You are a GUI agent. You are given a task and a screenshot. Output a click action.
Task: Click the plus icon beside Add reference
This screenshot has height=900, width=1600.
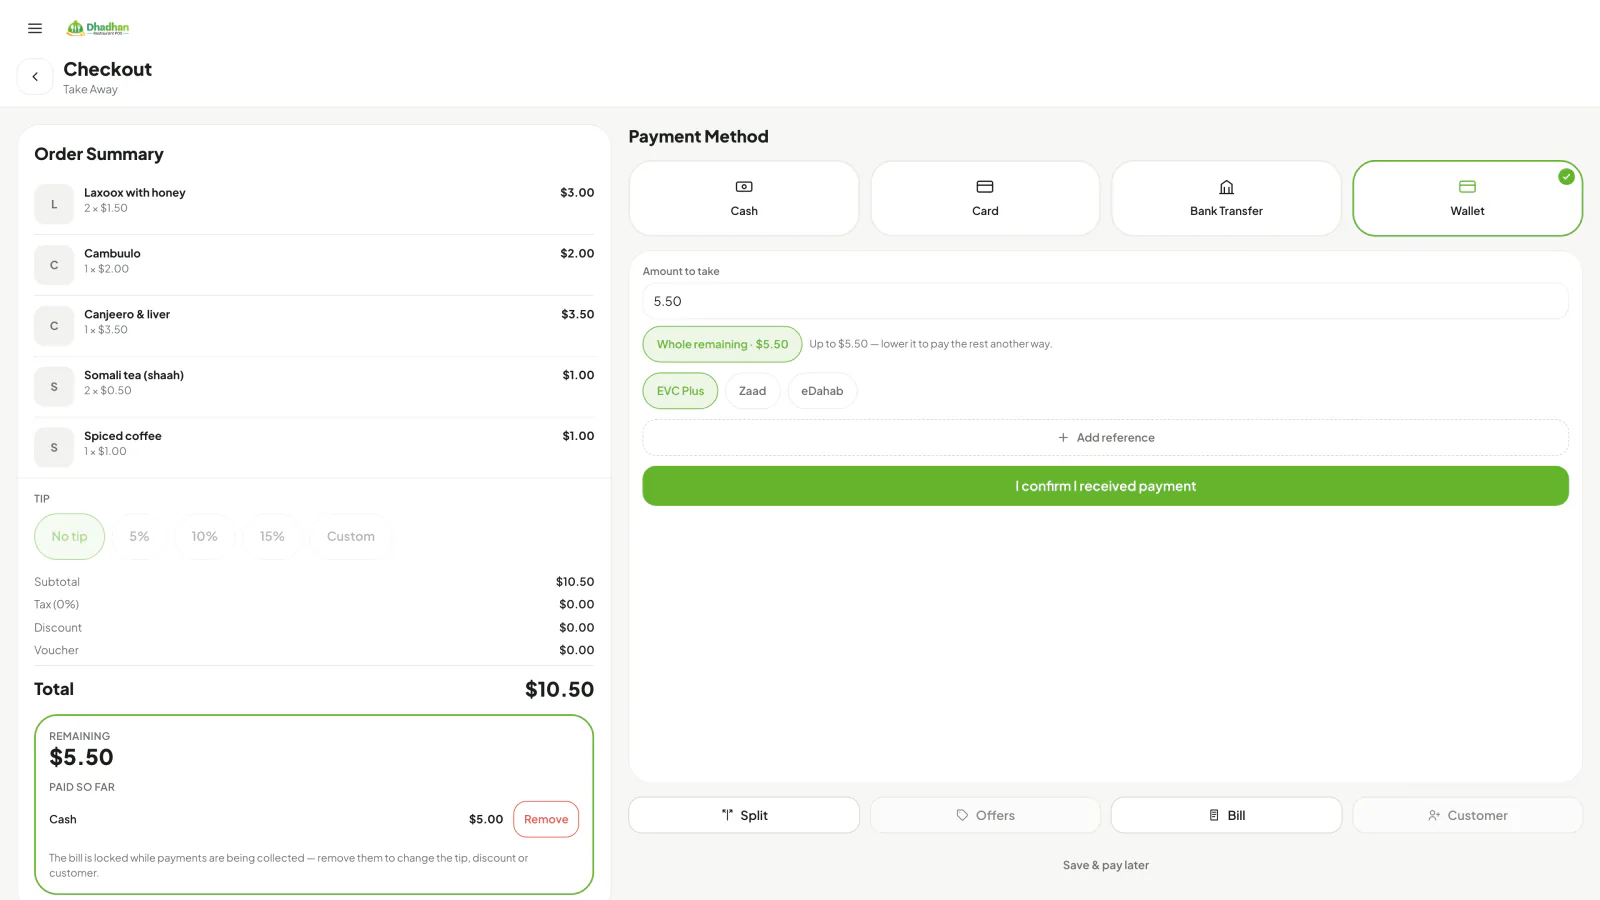pyautogui.click(x=1063, y=438)
